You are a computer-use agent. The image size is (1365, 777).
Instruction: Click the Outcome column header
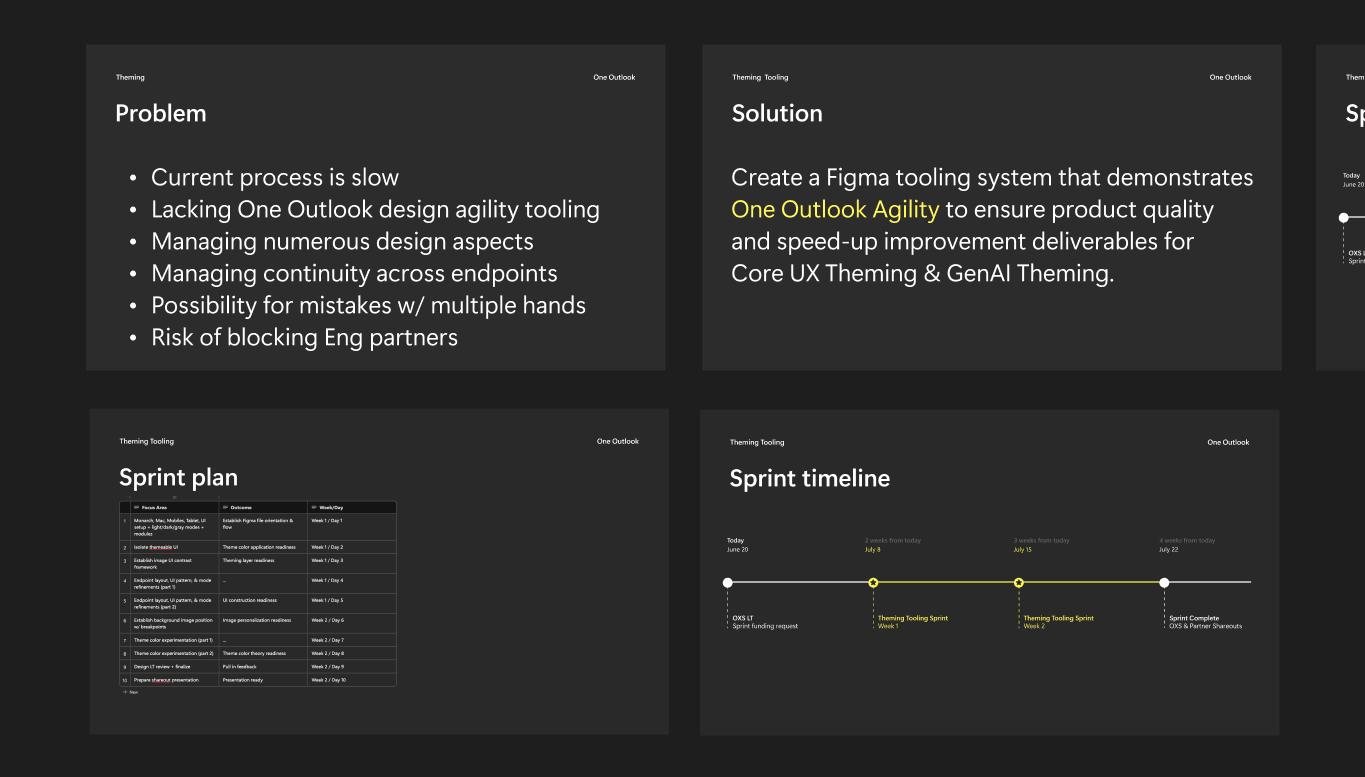click(x=263, y=508)
